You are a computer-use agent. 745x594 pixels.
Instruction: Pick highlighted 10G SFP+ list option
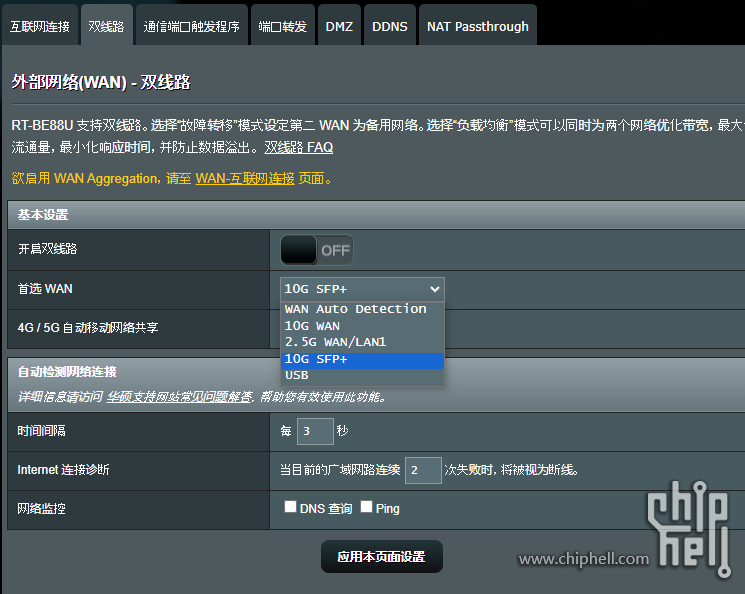click(362, 359)
